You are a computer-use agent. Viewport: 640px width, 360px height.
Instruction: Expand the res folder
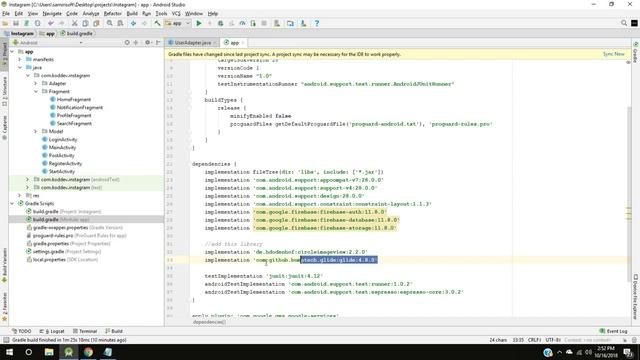(20, 196)
